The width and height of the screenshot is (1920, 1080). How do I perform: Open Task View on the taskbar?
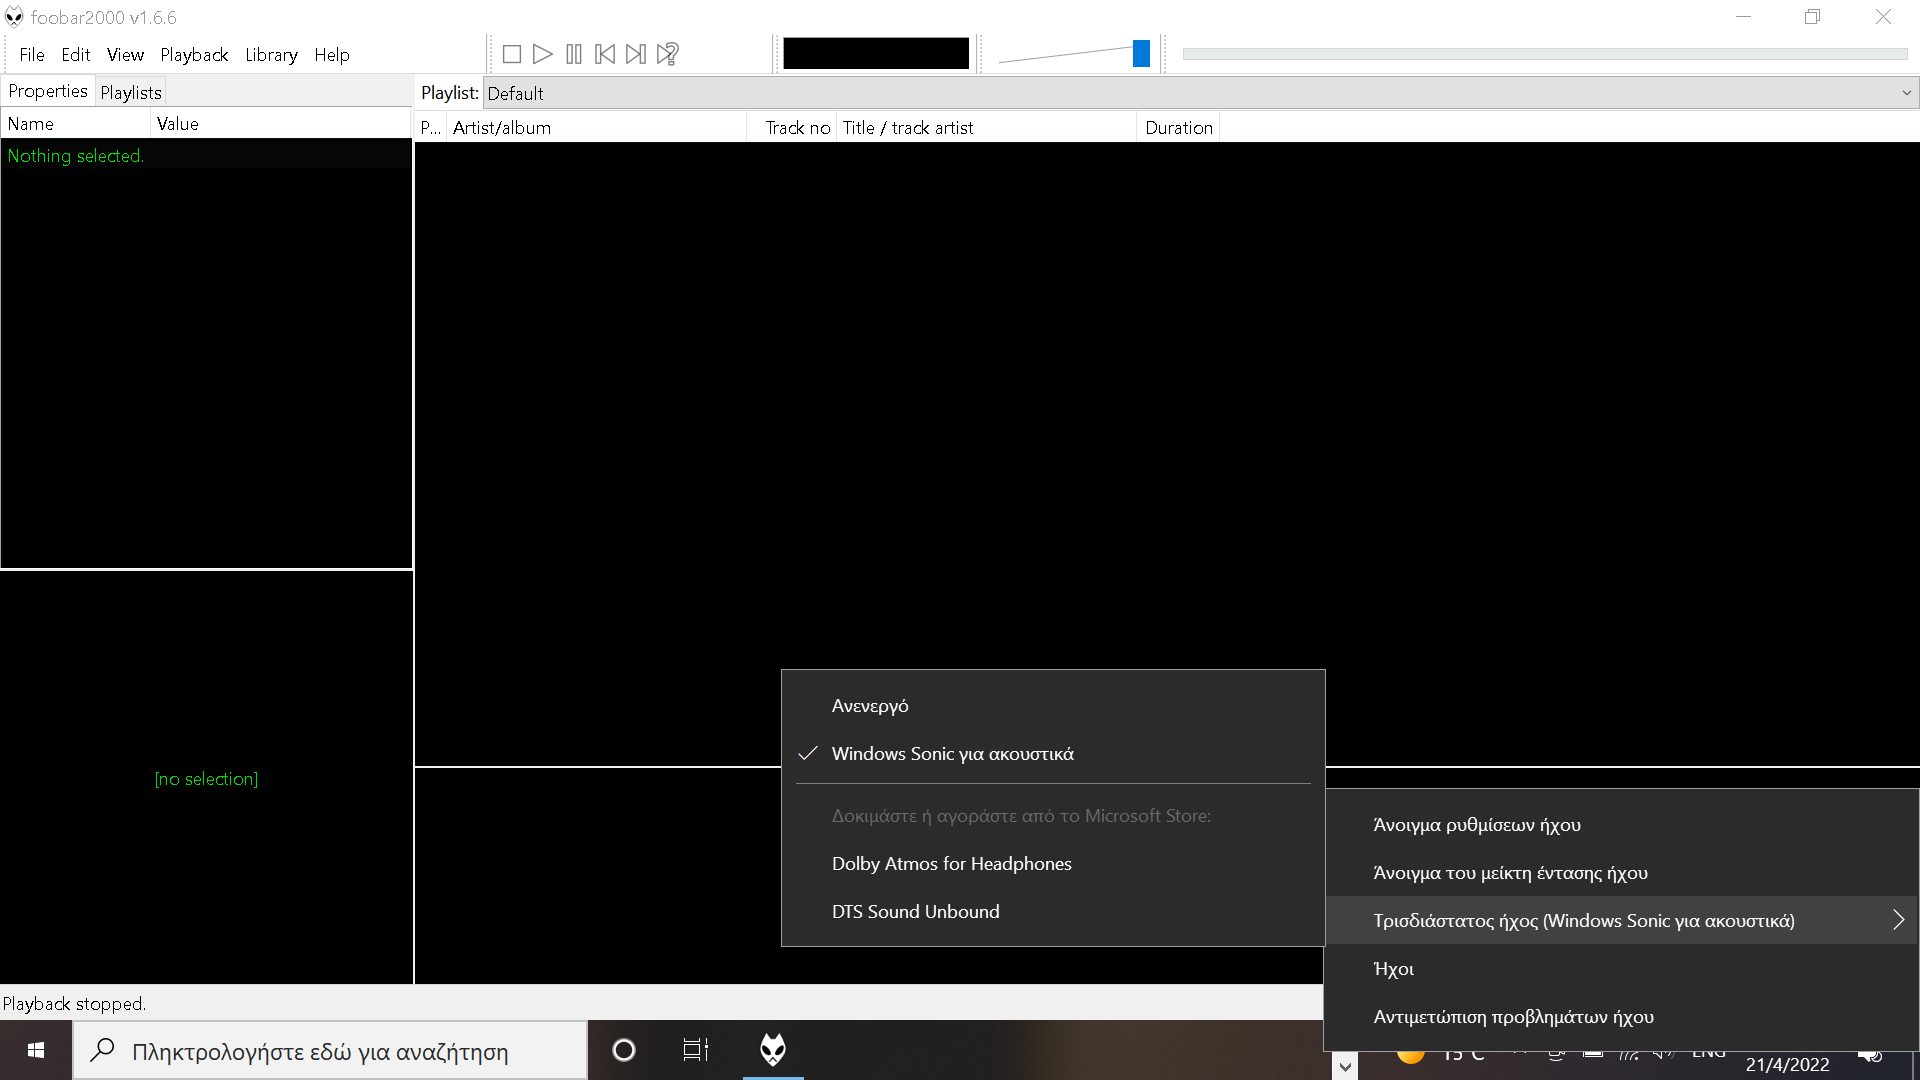click(696, 1050)
